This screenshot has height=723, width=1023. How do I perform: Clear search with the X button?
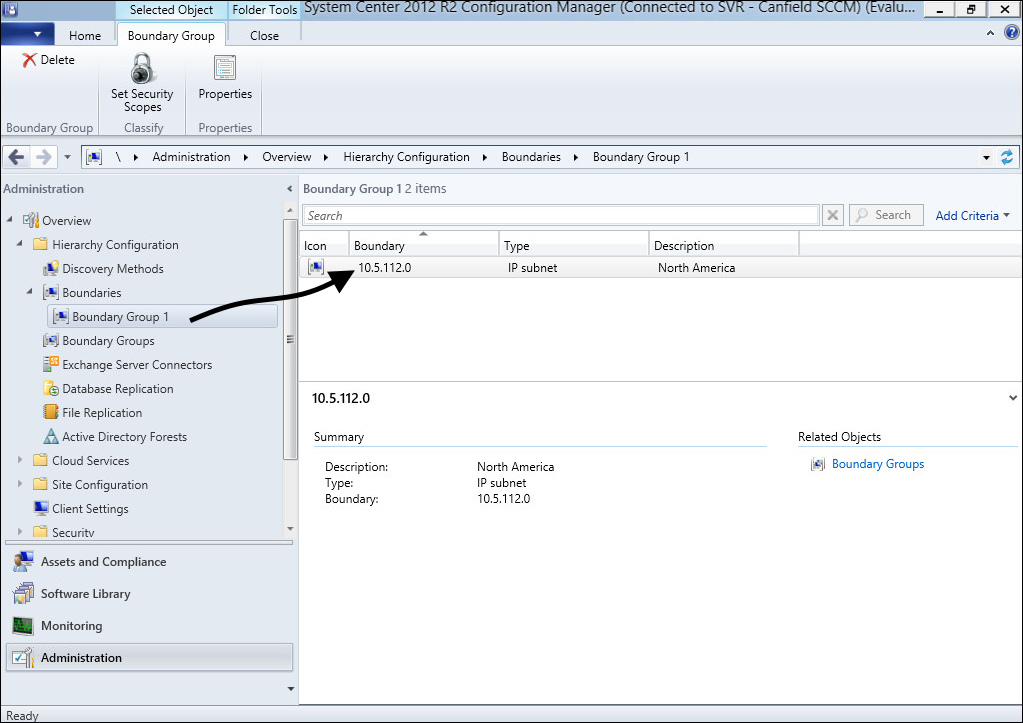[832, 215]
